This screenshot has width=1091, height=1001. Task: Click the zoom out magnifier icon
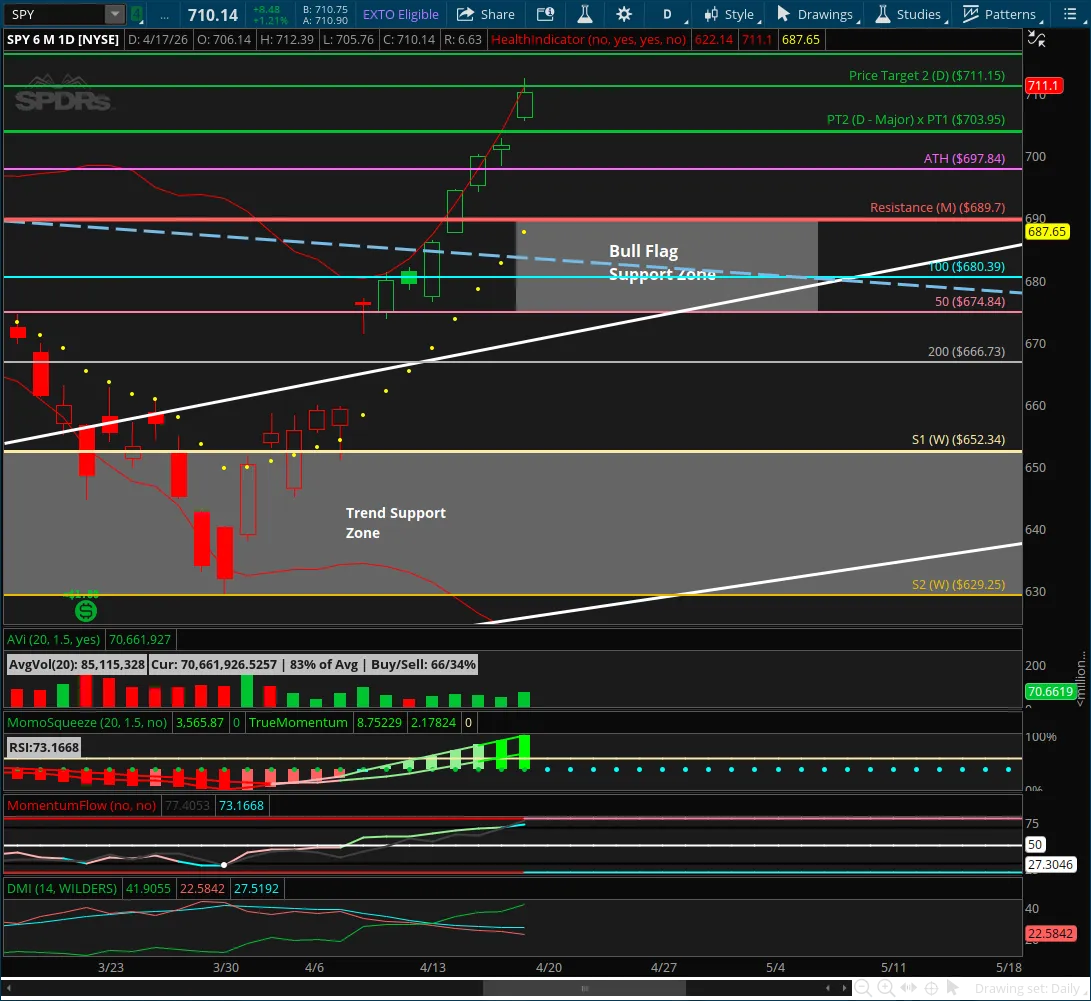point(863,988)
